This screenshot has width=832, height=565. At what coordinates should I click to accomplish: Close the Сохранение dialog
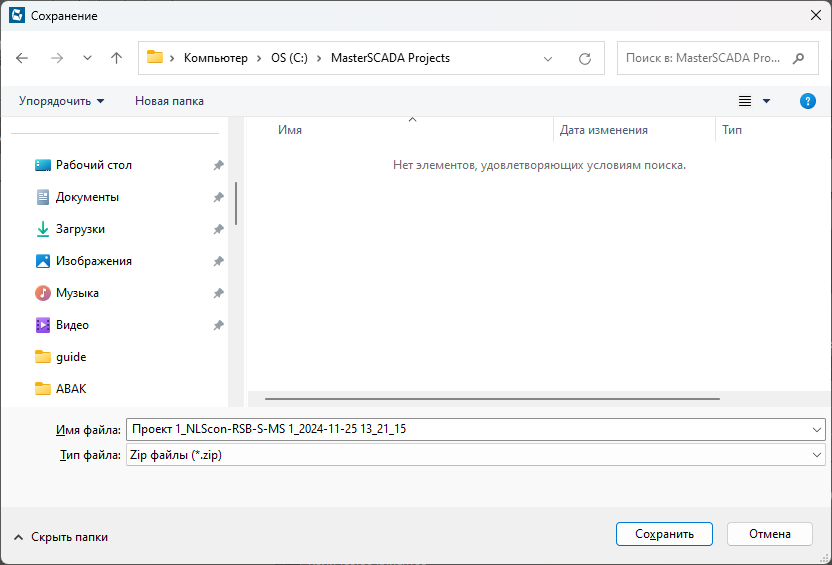(816, 15)
